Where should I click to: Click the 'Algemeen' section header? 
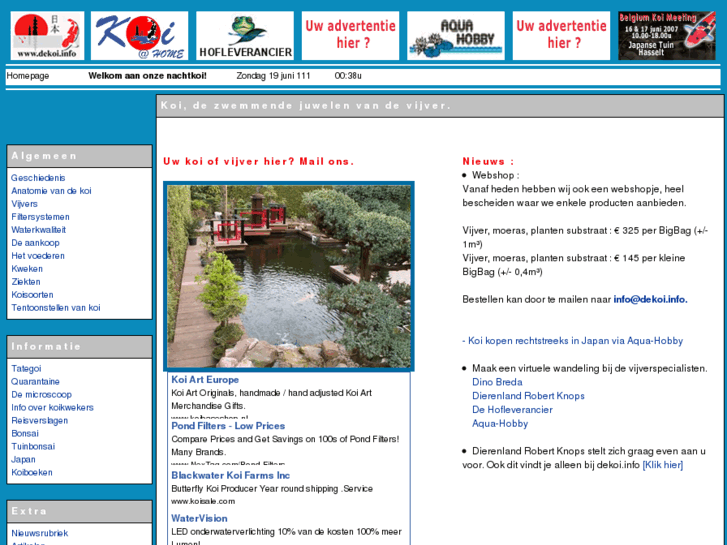point(79,156)
